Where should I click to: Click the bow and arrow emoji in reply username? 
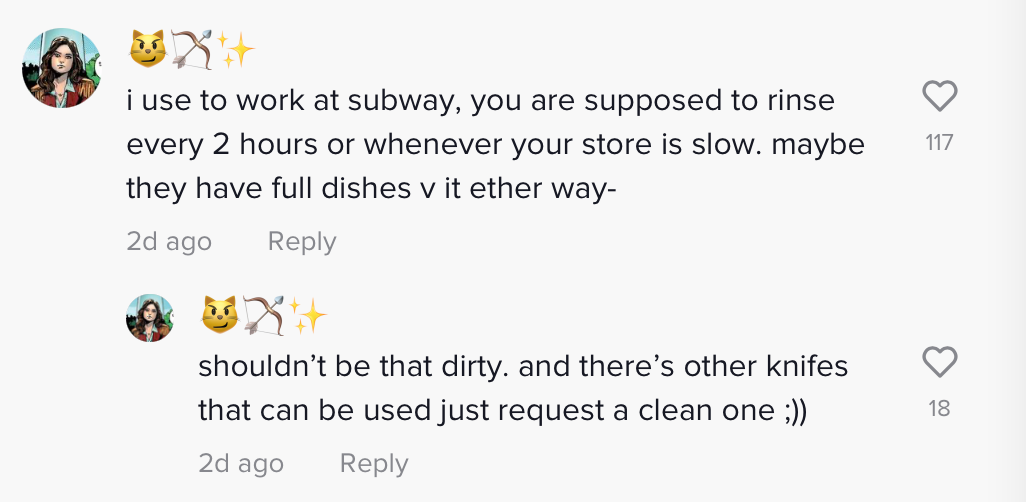(264, 315)
